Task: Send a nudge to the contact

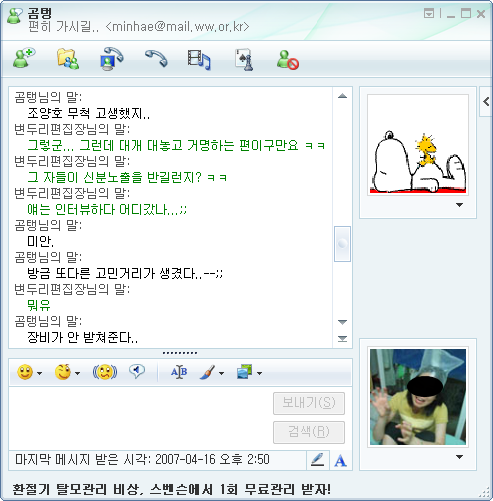Action: [x=105, y=372]
